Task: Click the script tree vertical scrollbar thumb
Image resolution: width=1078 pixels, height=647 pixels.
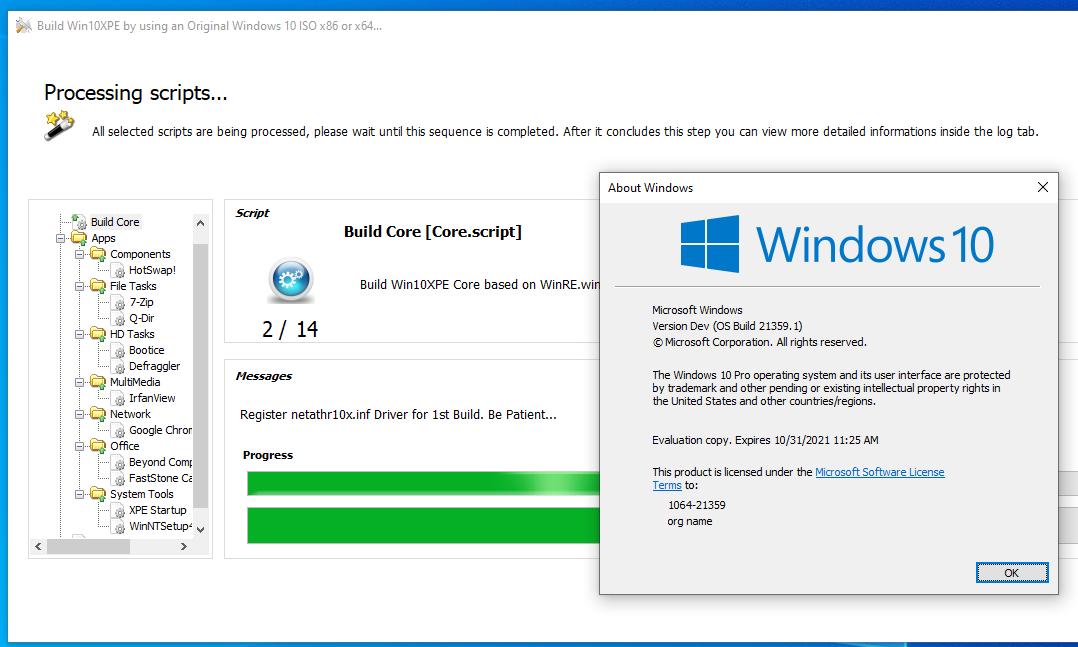Action: 200,375
